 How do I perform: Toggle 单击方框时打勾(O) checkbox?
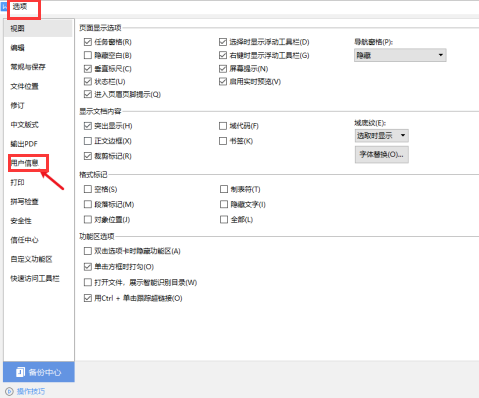88,267
